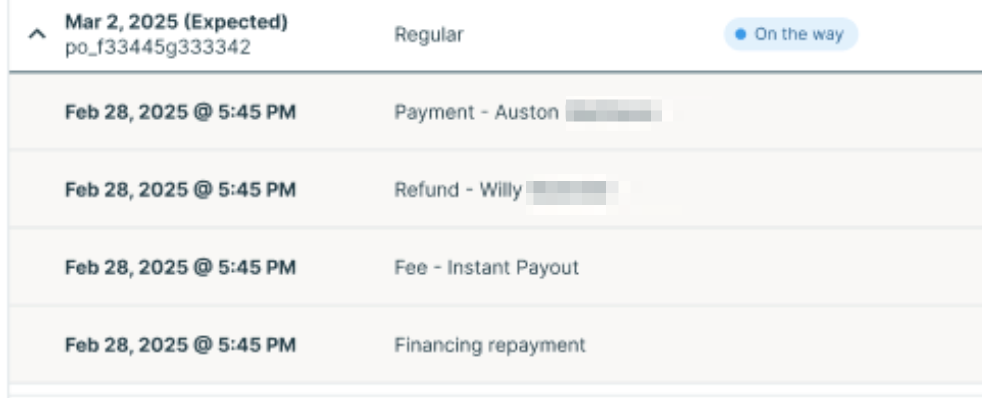Click the Regular payout type label

coord(429,34)
